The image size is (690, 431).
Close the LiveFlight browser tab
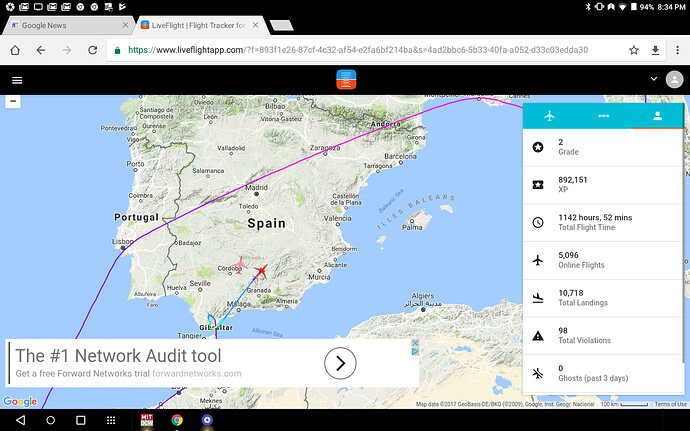(x=255, y=25)
